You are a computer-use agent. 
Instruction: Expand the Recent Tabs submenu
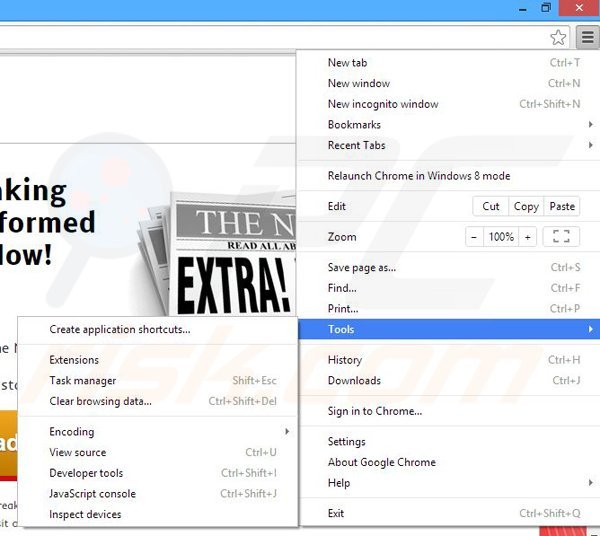click(449, 145)
